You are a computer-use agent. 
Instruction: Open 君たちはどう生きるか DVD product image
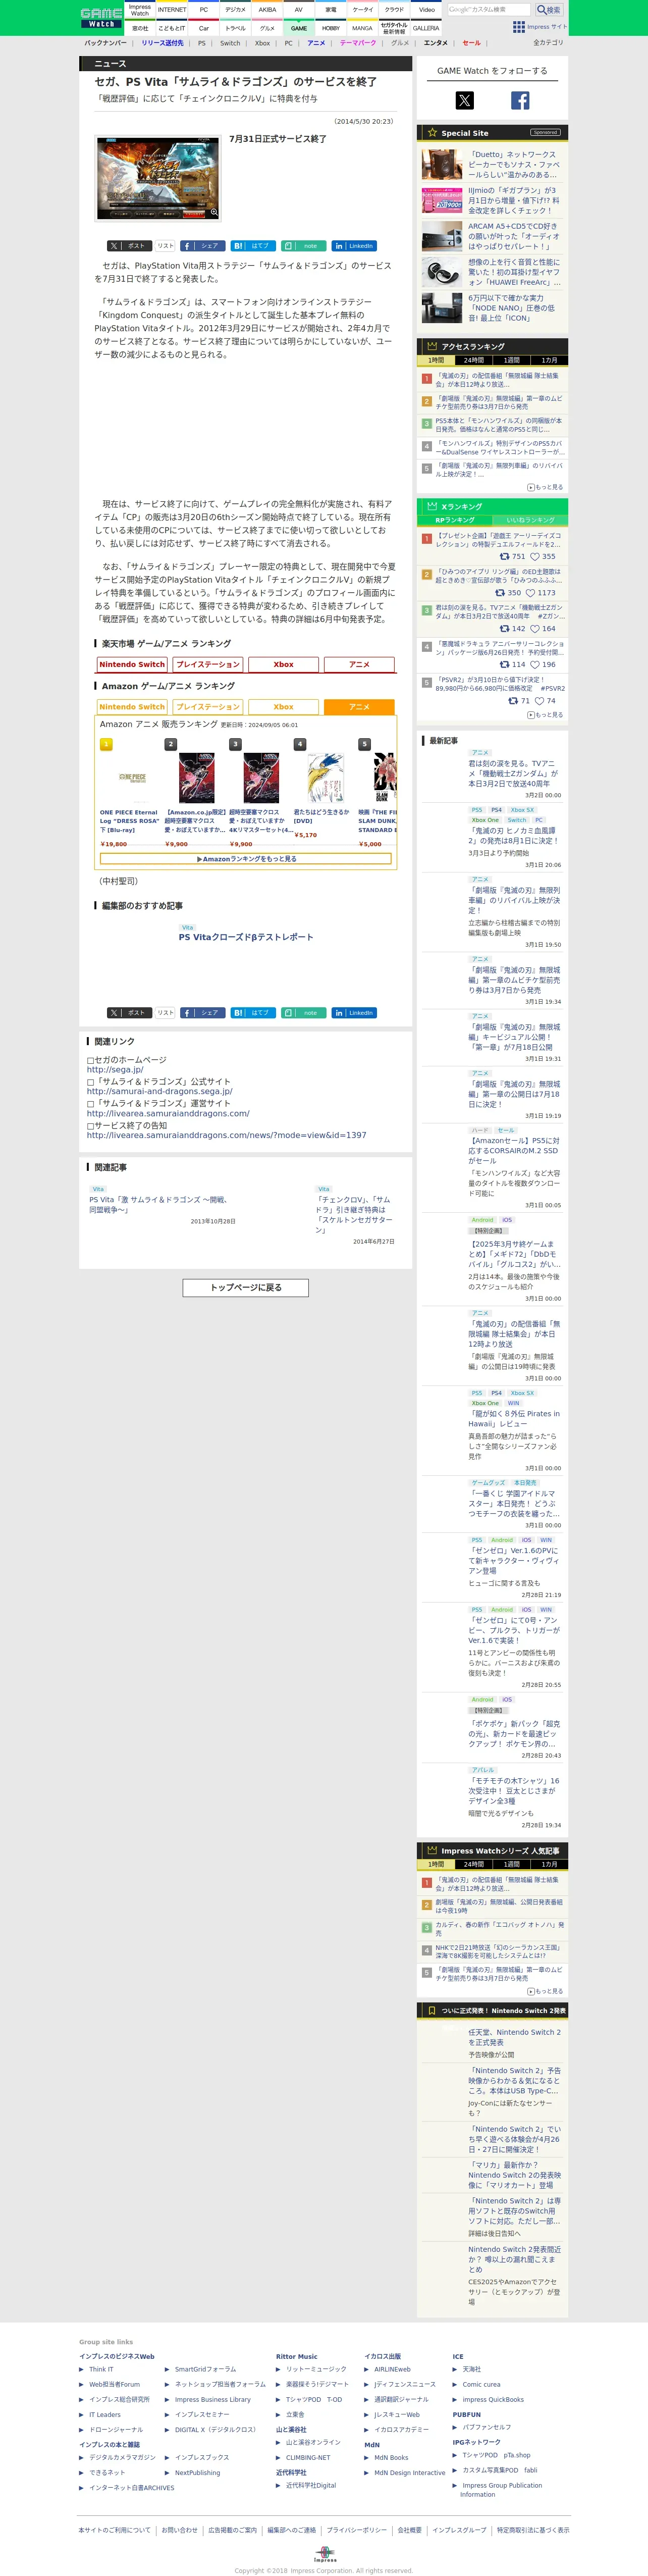(x=325, y=778)
